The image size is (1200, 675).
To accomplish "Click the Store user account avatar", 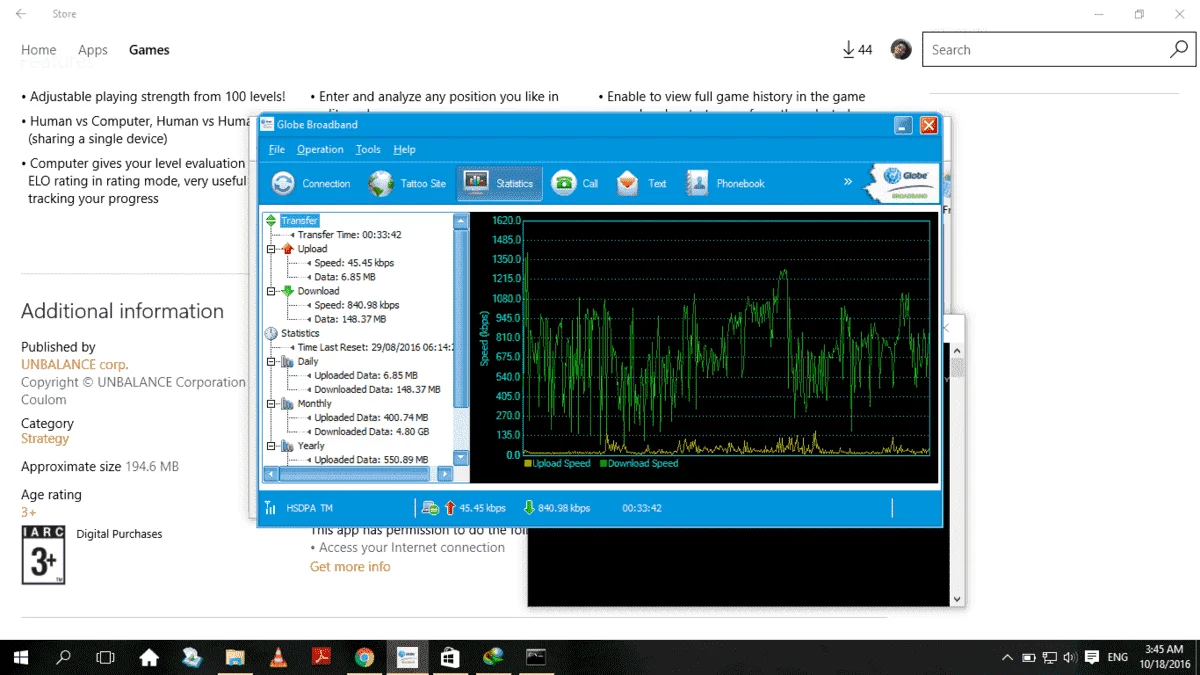I will pos(901,50).
